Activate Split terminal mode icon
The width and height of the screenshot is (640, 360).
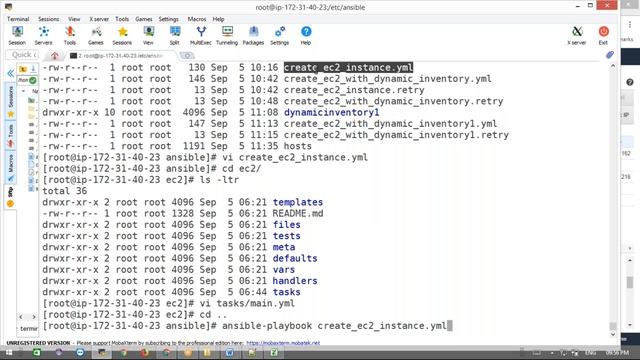point(175,35)
